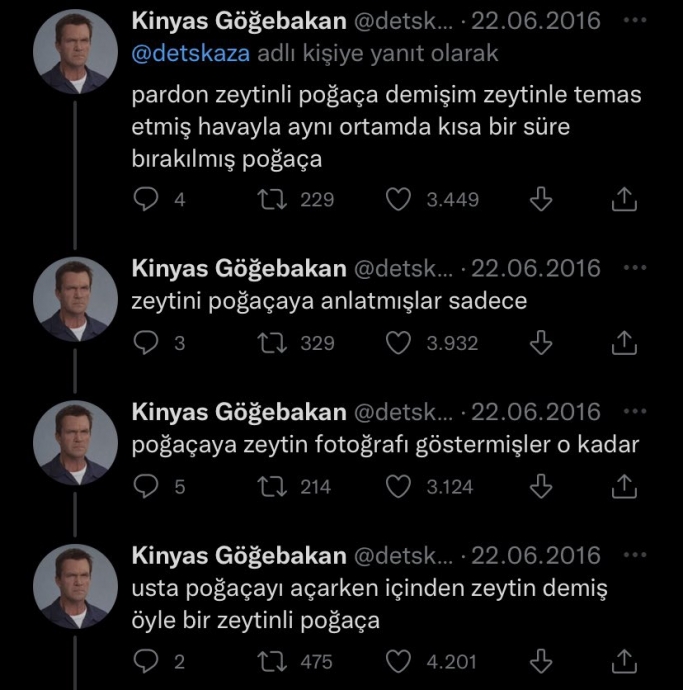Download the first tweet via arrow icon
The height and width of the screenshot is (690, 683).
540,200
